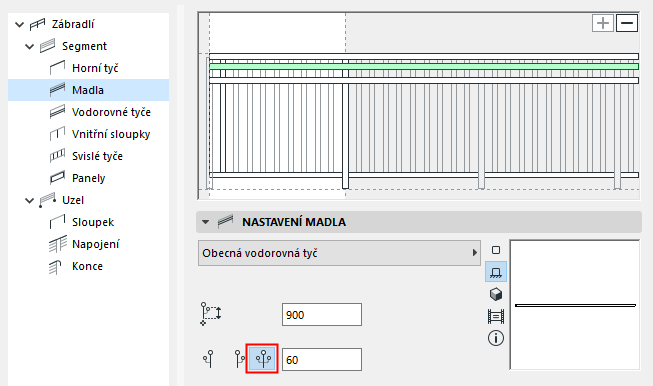Click the highlighted green handrail in preview
The width and height of the screenshot is (653, 386).
(424, 67)
